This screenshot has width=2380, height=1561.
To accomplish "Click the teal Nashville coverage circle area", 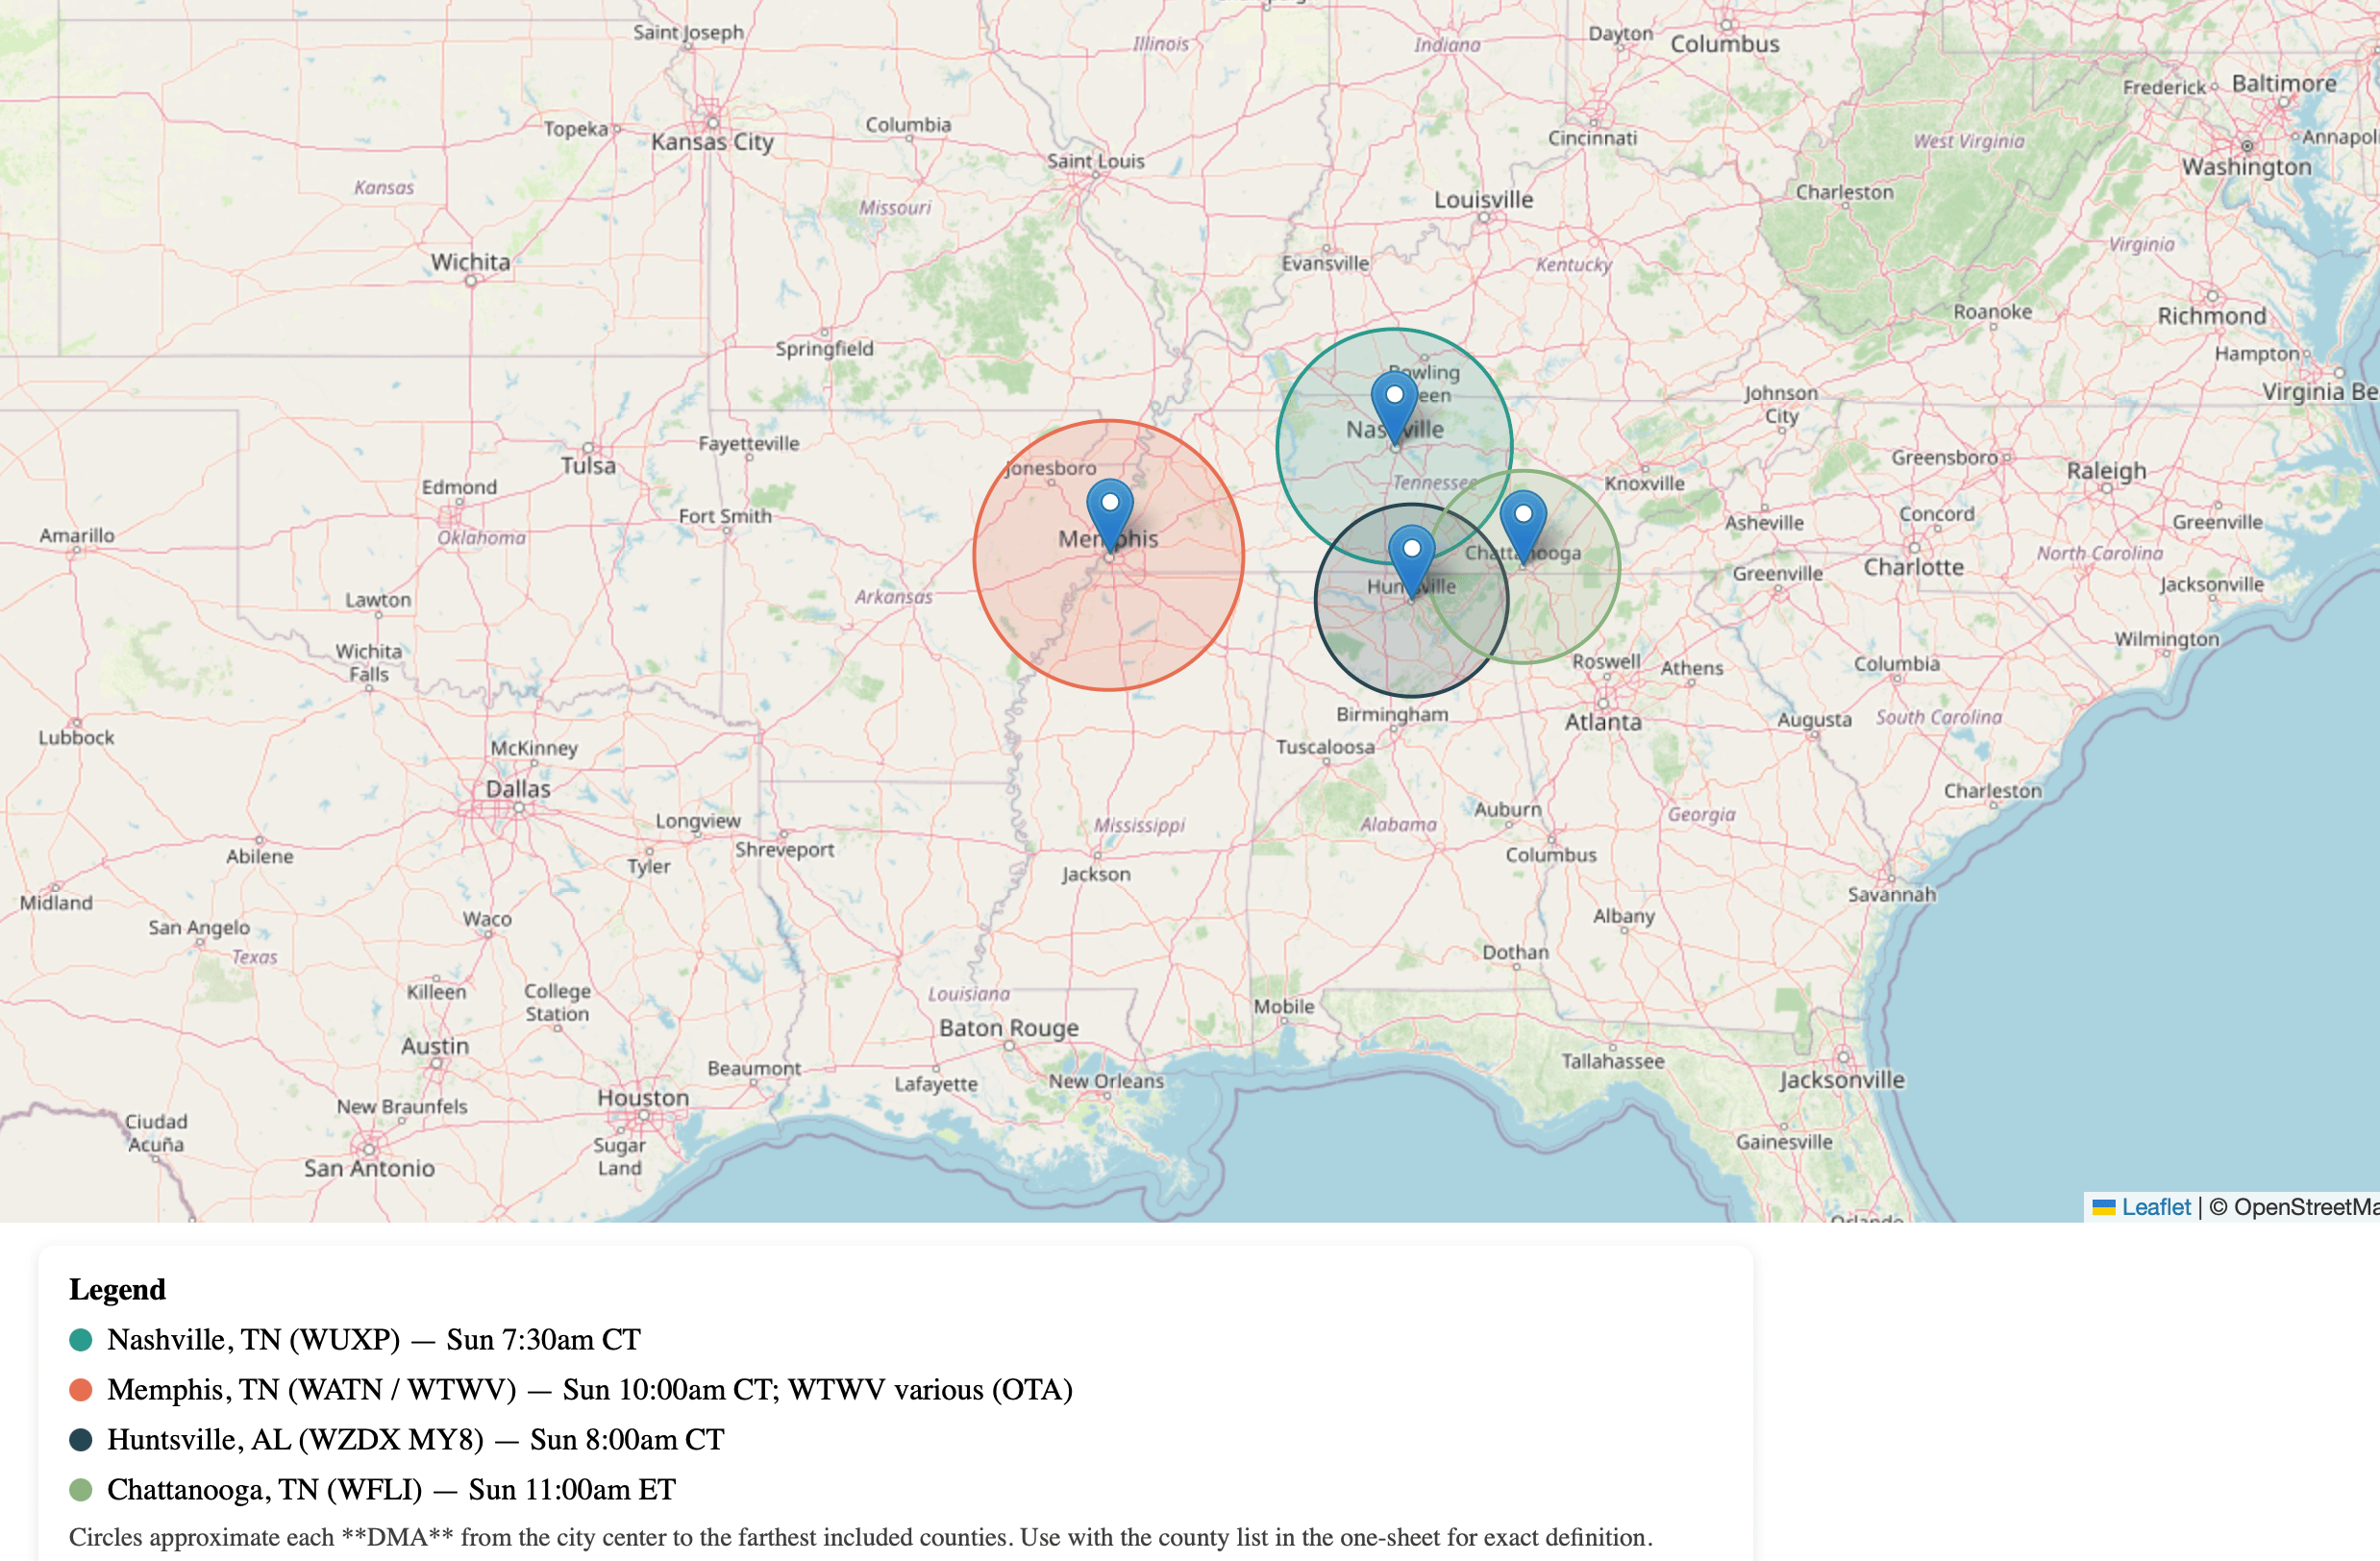I will pos(1330,470).
